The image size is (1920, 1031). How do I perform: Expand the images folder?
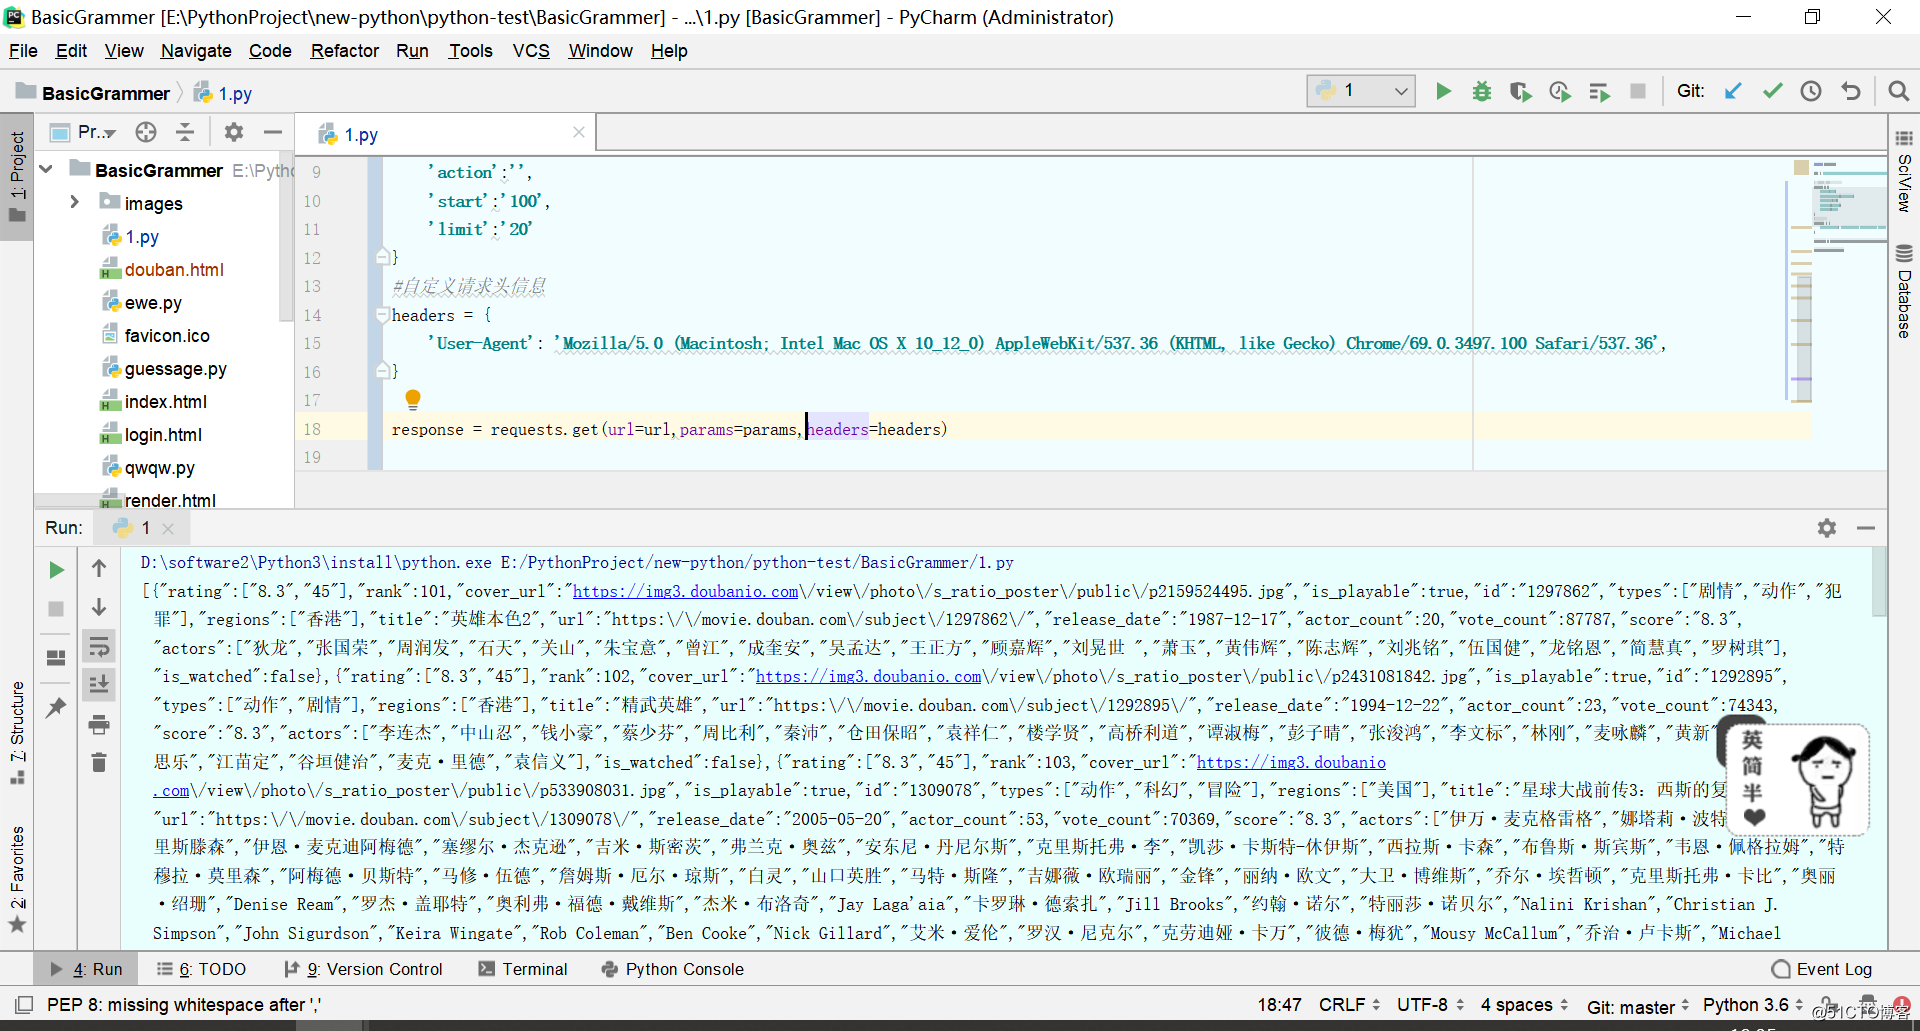[75, 202]
